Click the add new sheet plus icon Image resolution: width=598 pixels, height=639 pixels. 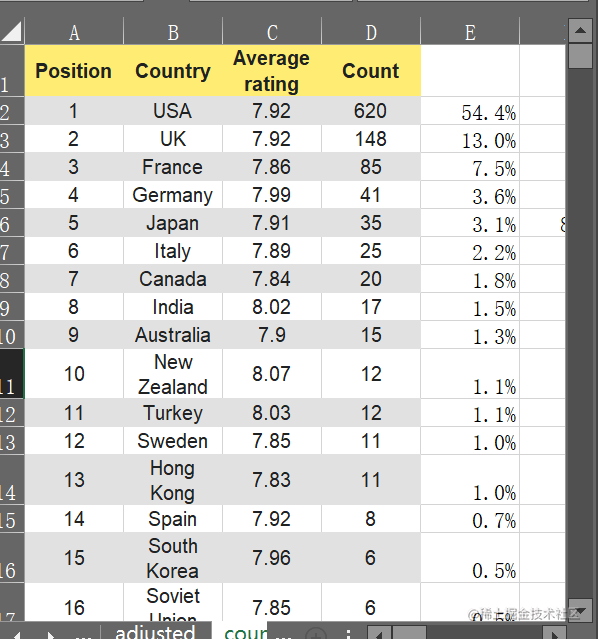click(316, 634)
